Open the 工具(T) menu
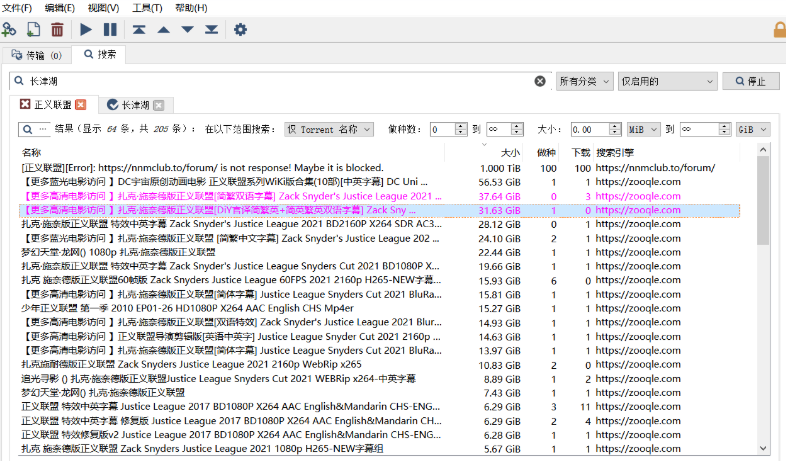Image resolution: width=786 pixels, height=461 pixels. click(147, 8)
